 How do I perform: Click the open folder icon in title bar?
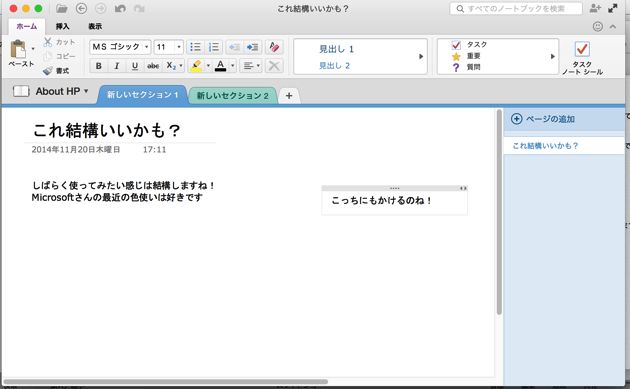[x=61, y=8]
